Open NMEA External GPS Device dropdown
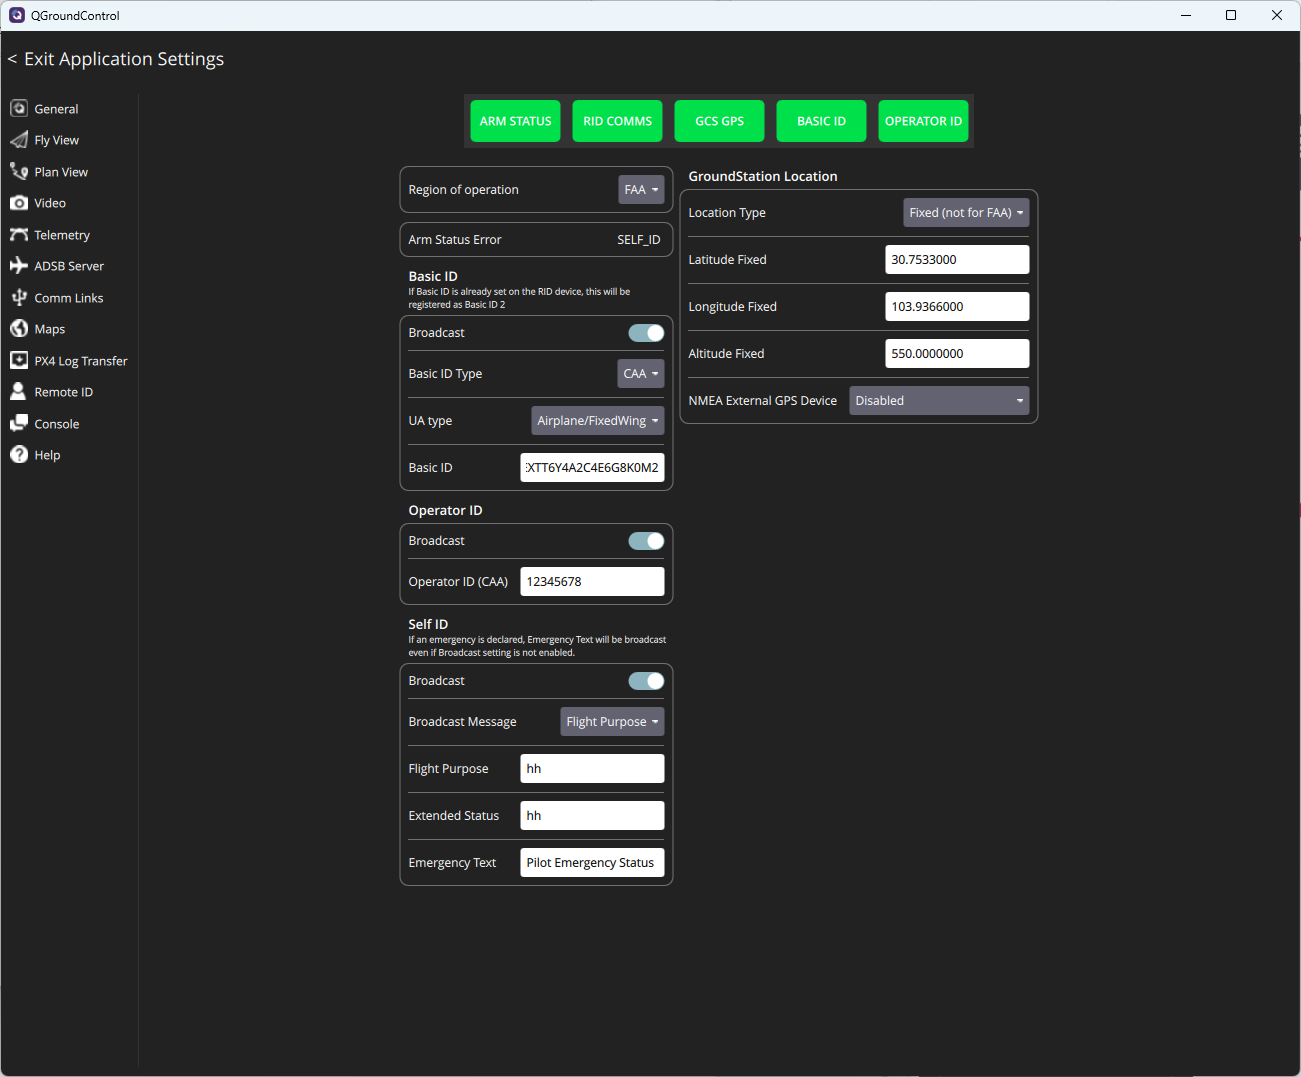The height and width of the screenshot is (1077, 1301). click(x=939, y=401)
